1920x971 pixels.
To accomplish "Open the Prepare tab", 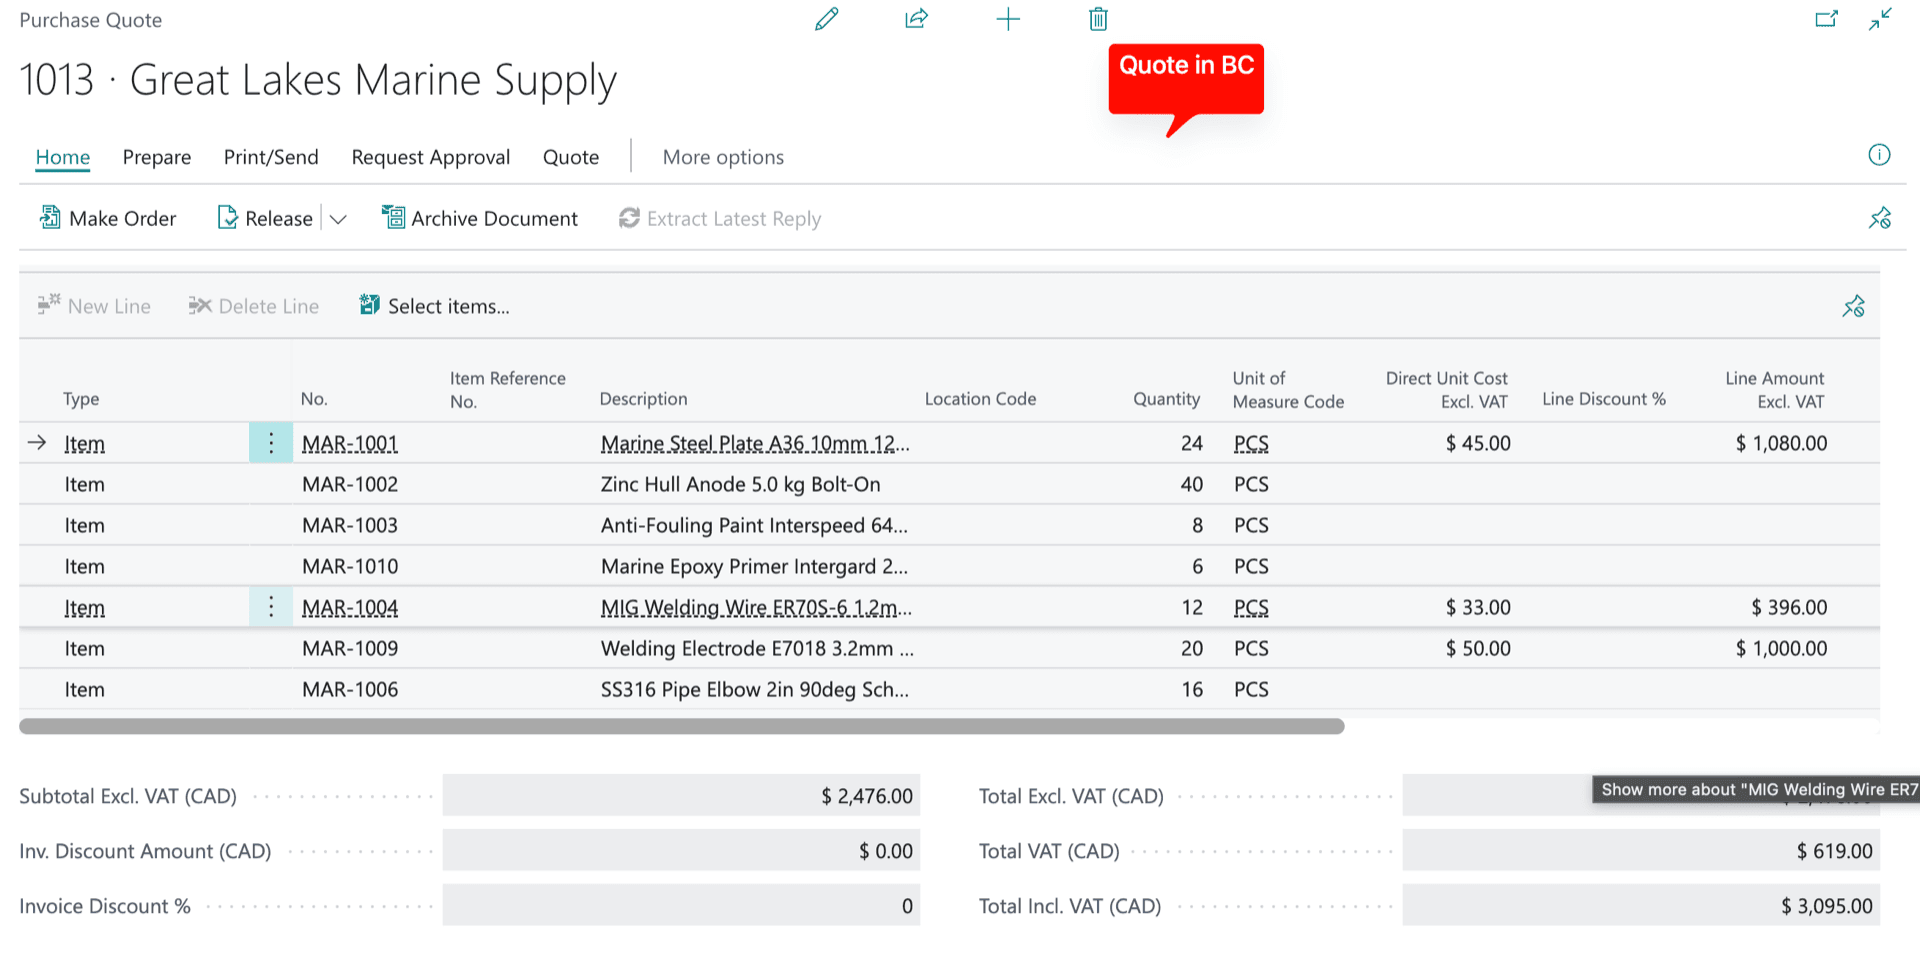I will pyautogui.click(x=157, y=157).
